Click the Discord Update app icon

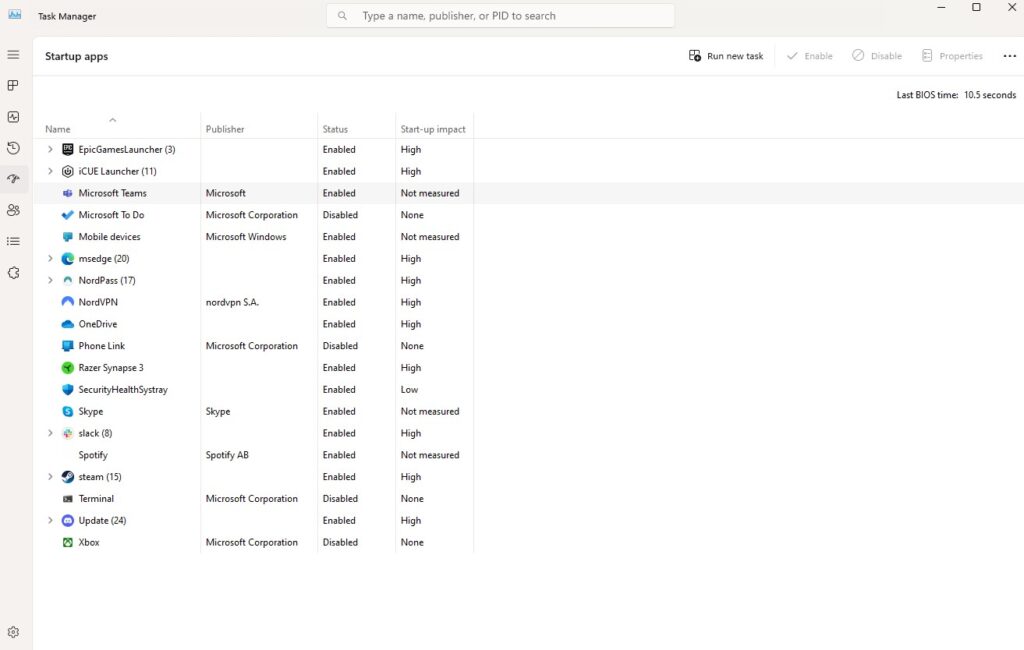click(67, 521)
